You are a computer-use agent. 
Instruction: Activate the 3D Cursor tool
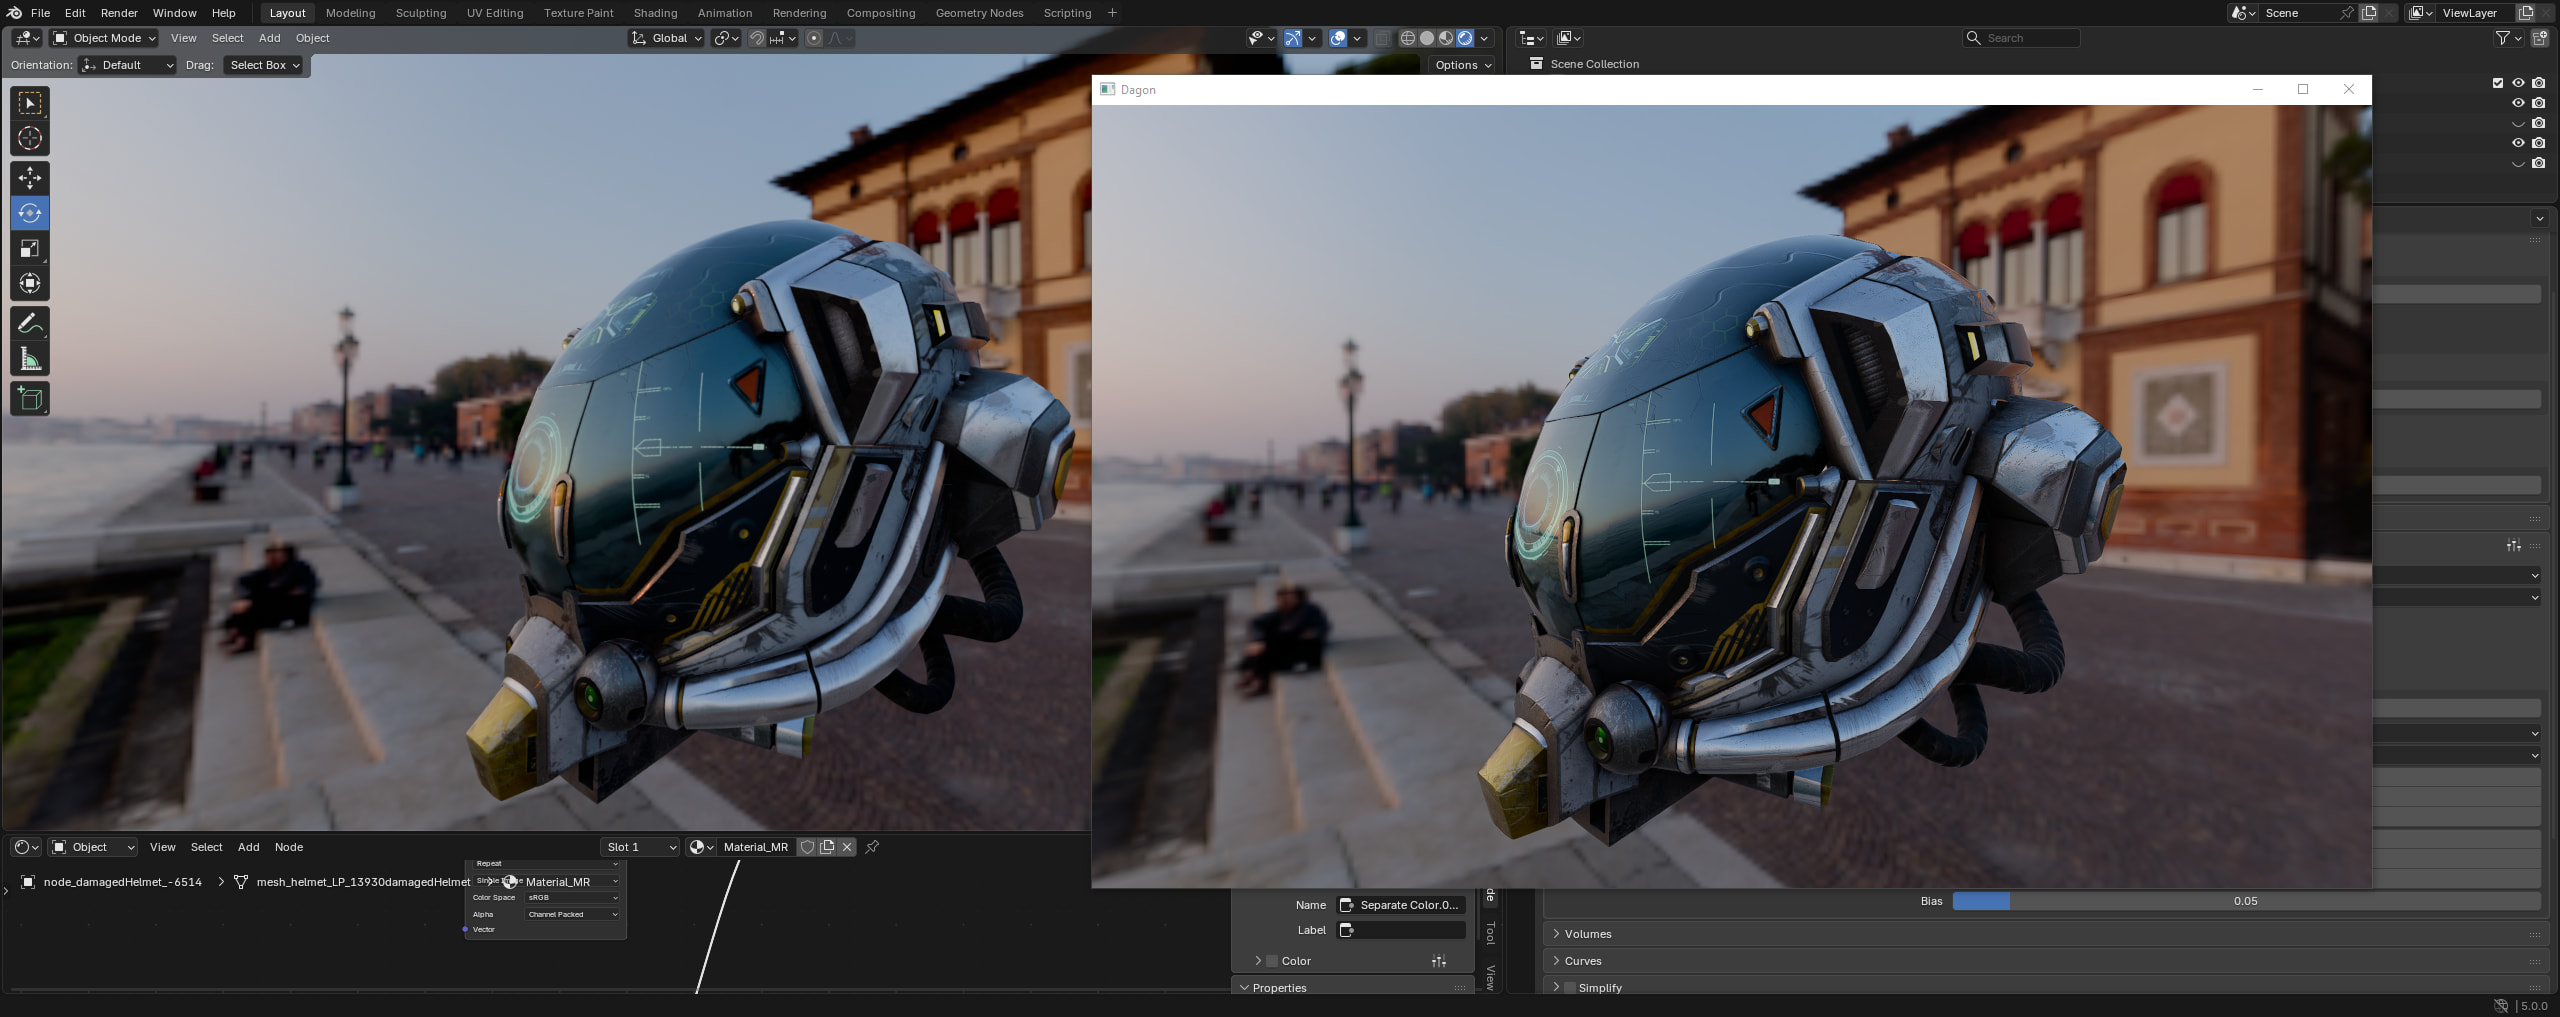point(30,138)
